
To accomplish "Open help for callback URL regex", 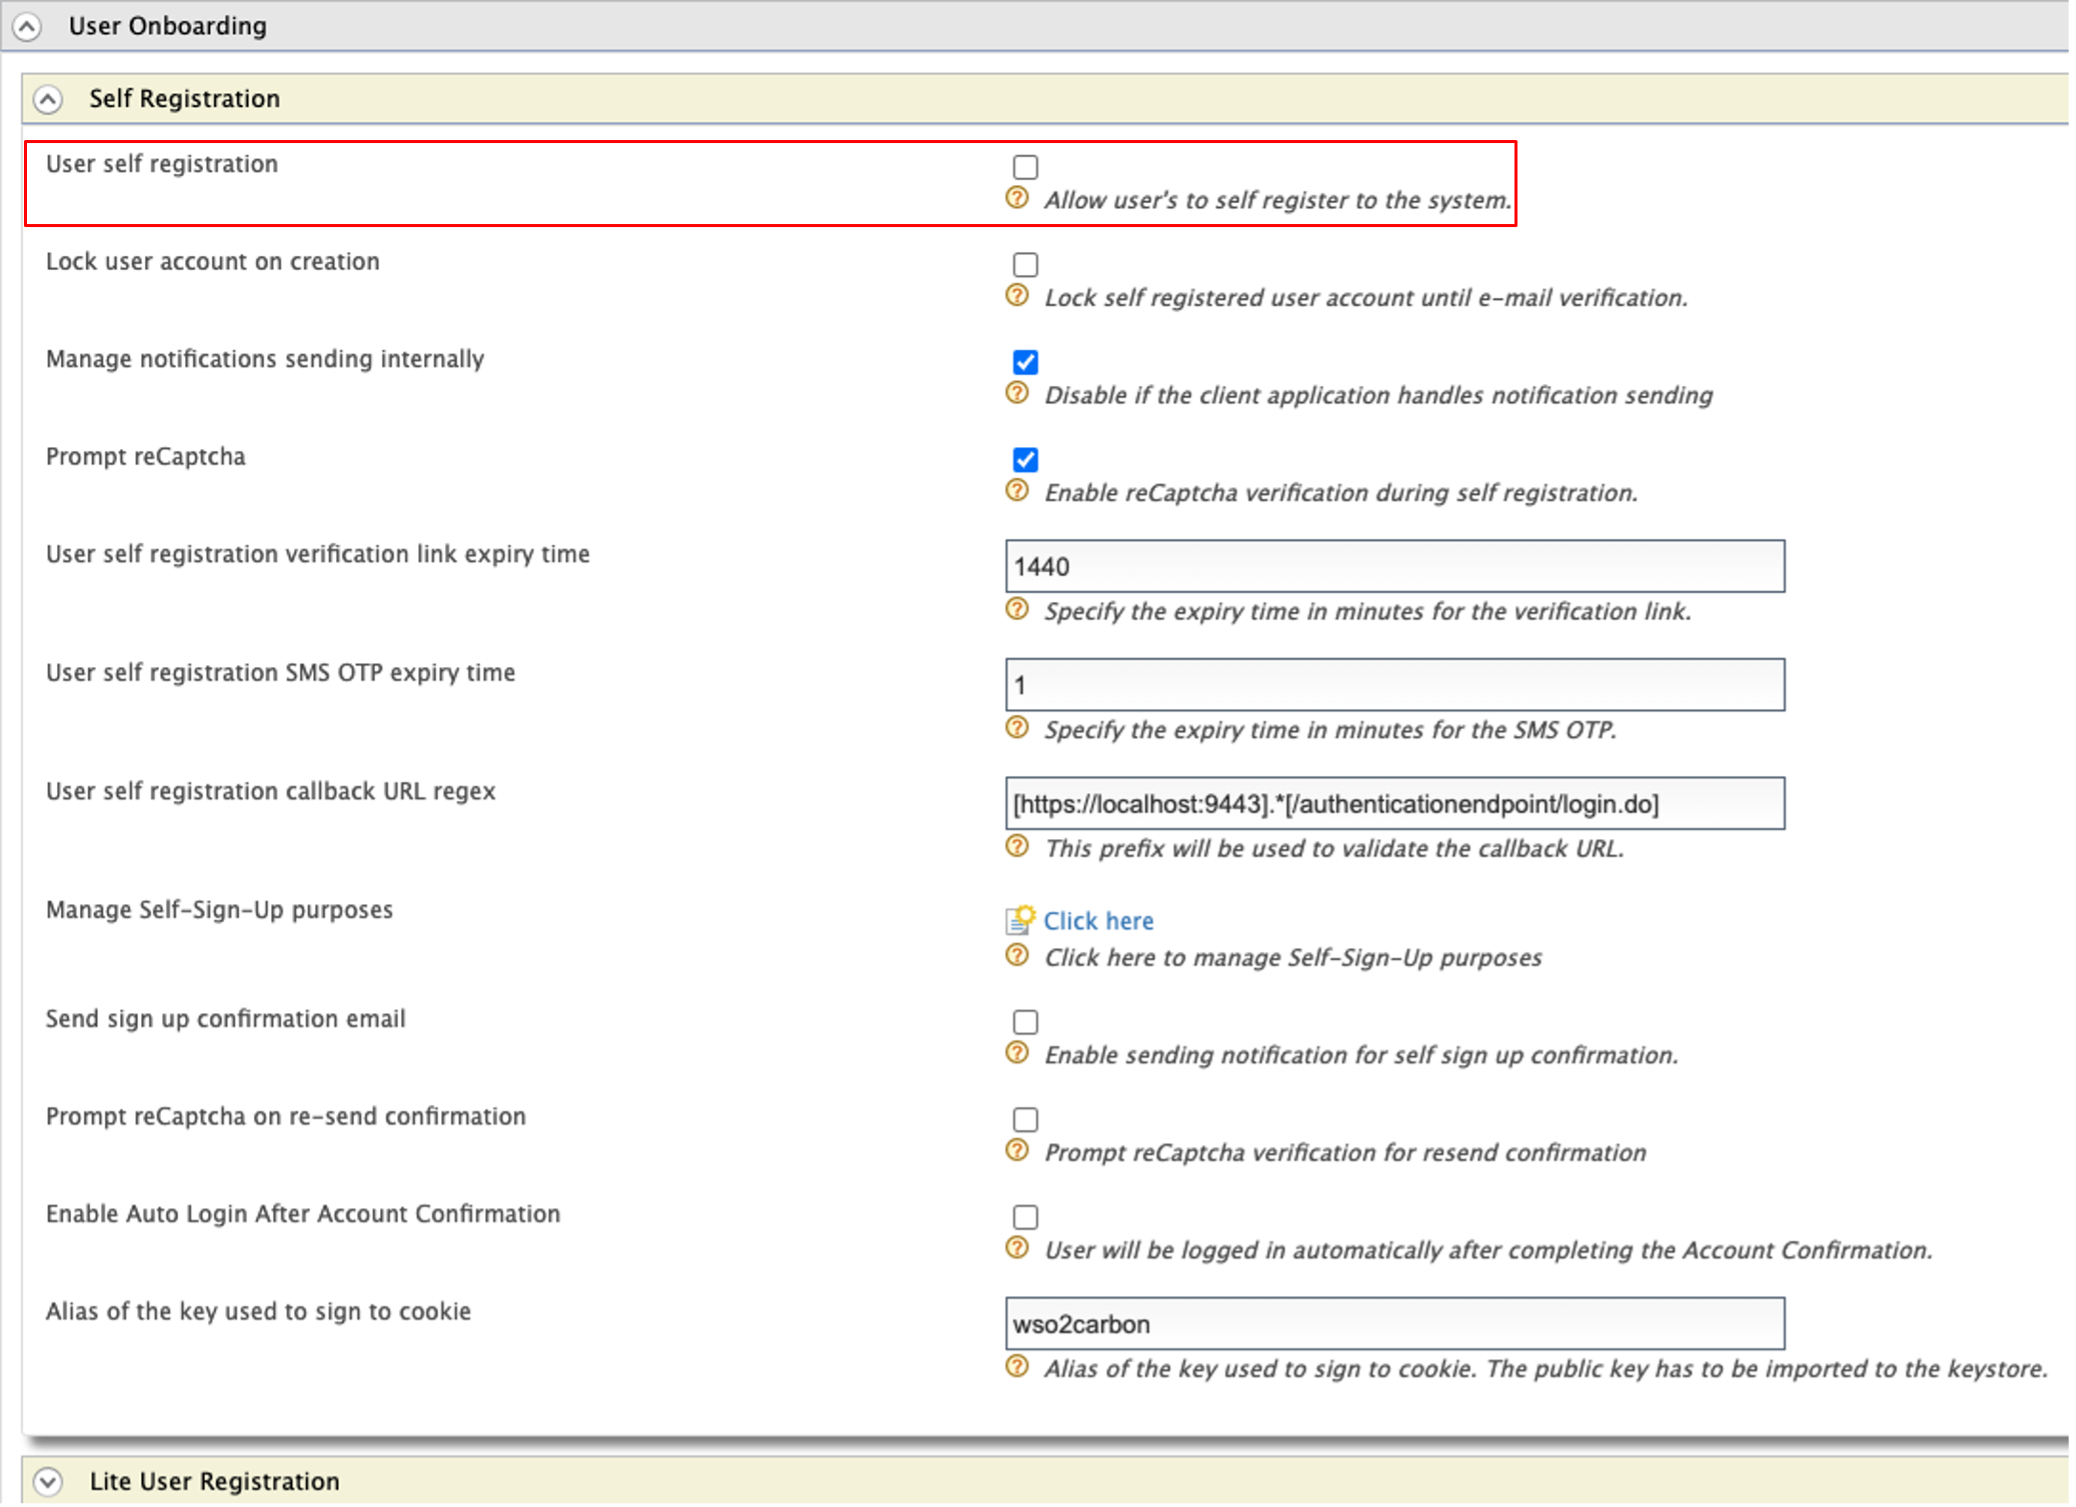I will (1017, 848).
